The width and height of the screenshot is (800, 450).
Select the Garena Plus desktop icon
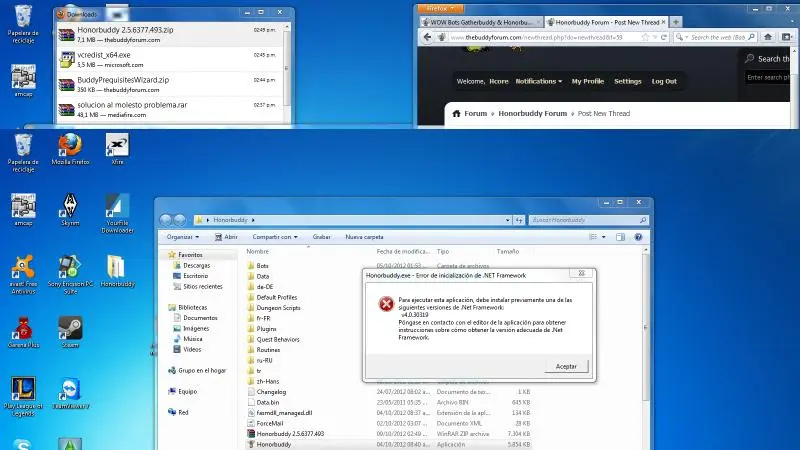pos(23,332)
